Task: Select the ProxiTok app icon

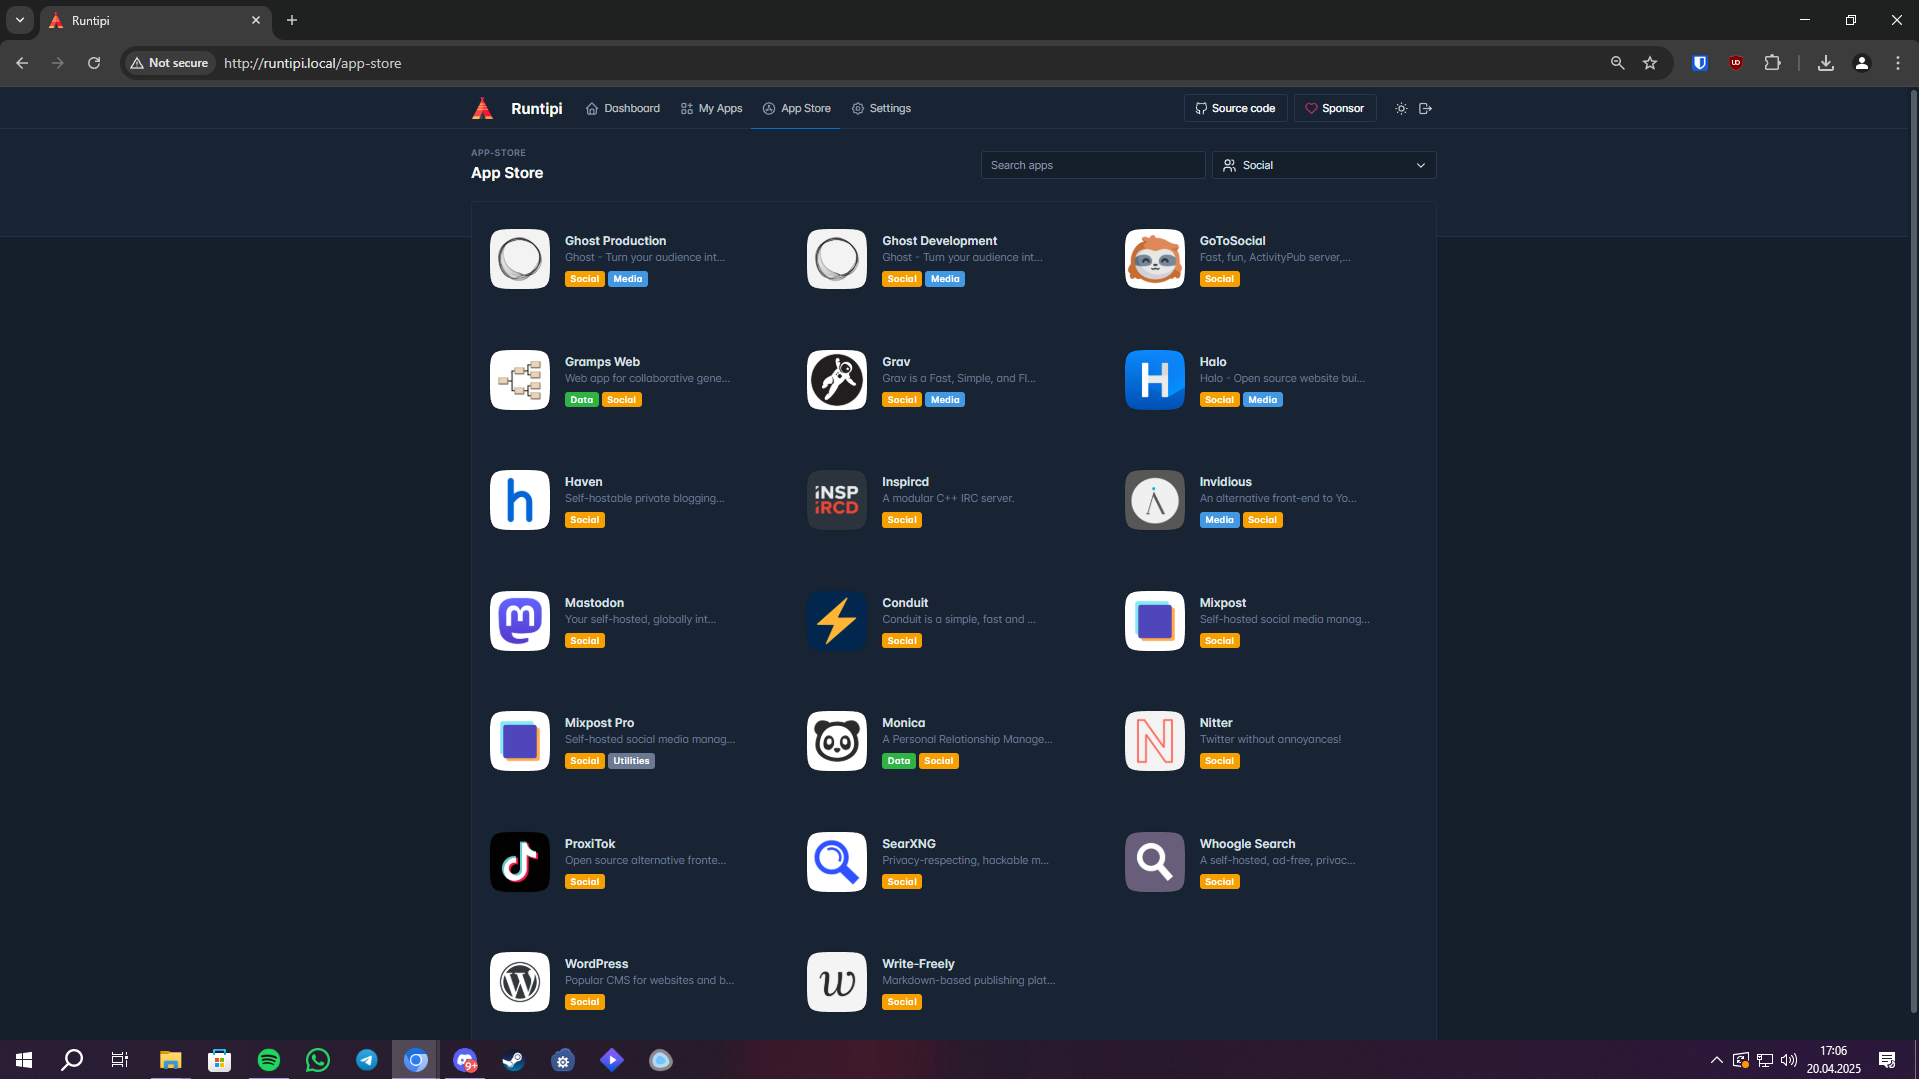Action: tap(519, 862)
